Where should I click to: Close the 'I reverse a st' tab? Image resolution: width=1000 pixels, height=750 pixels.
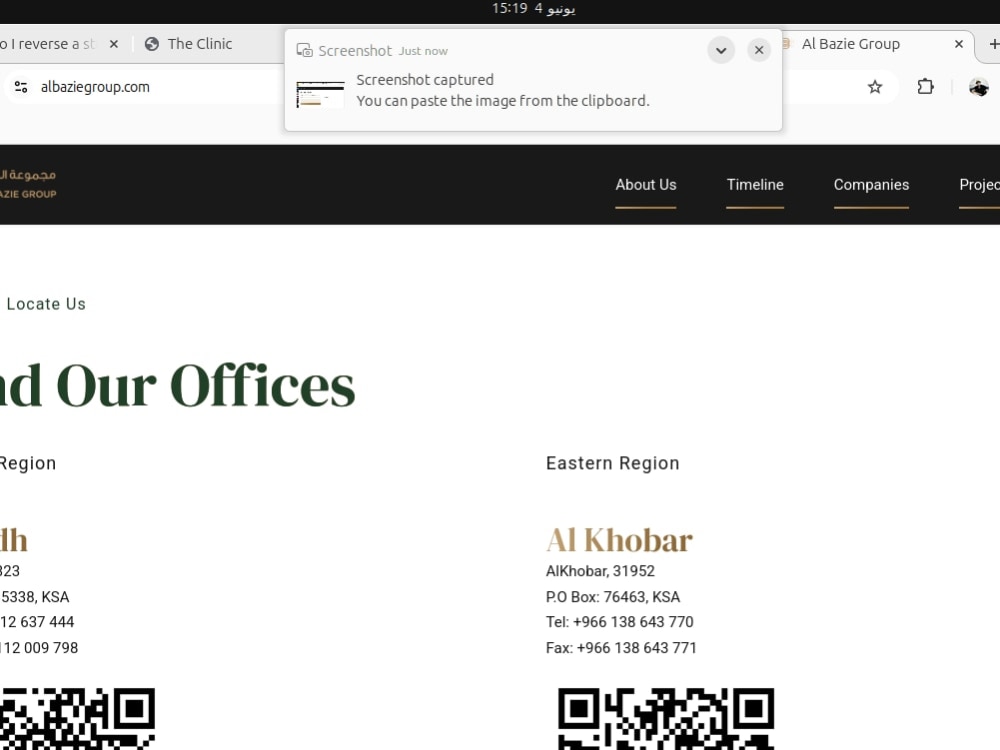tap(114, 44)
